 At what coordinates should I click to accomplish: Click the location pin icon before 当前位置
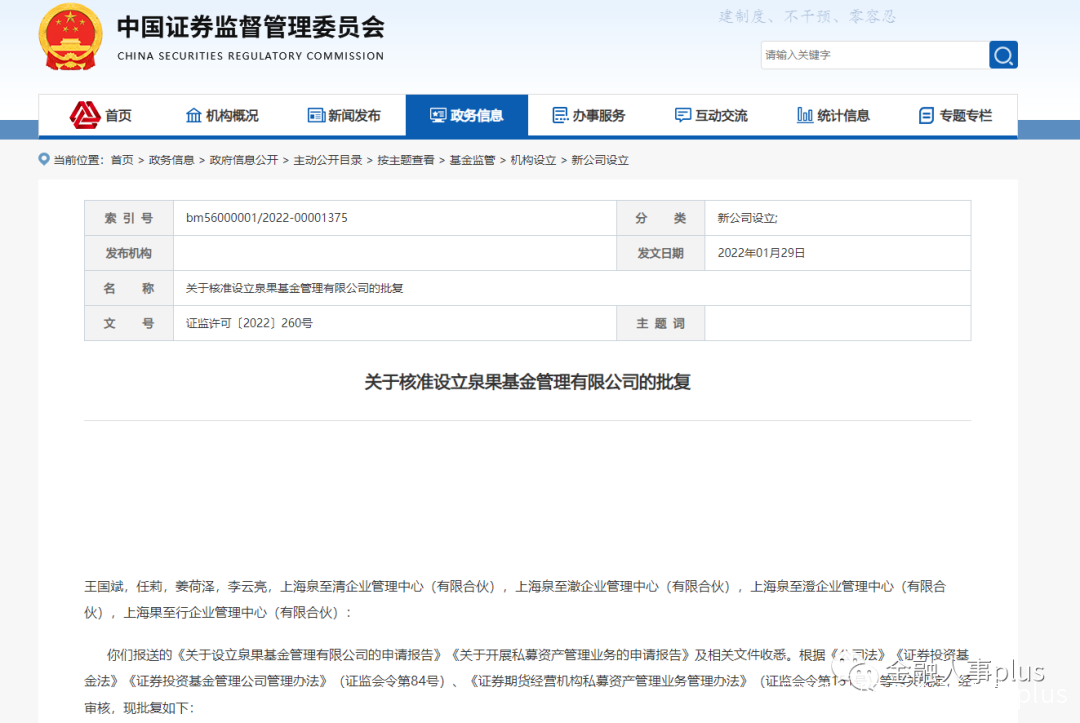[x=44, y=159]
